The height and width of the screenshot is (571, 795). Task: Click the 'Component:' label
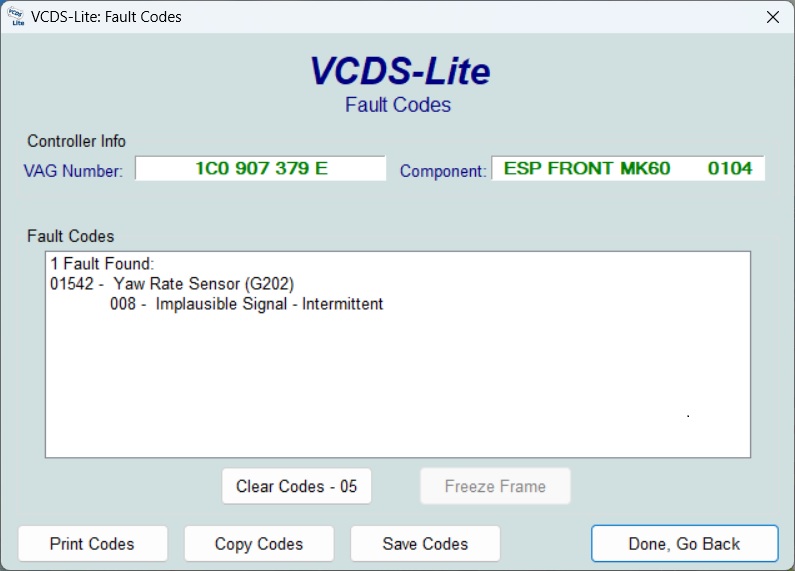pyautogui.click(x=443, y=171)
